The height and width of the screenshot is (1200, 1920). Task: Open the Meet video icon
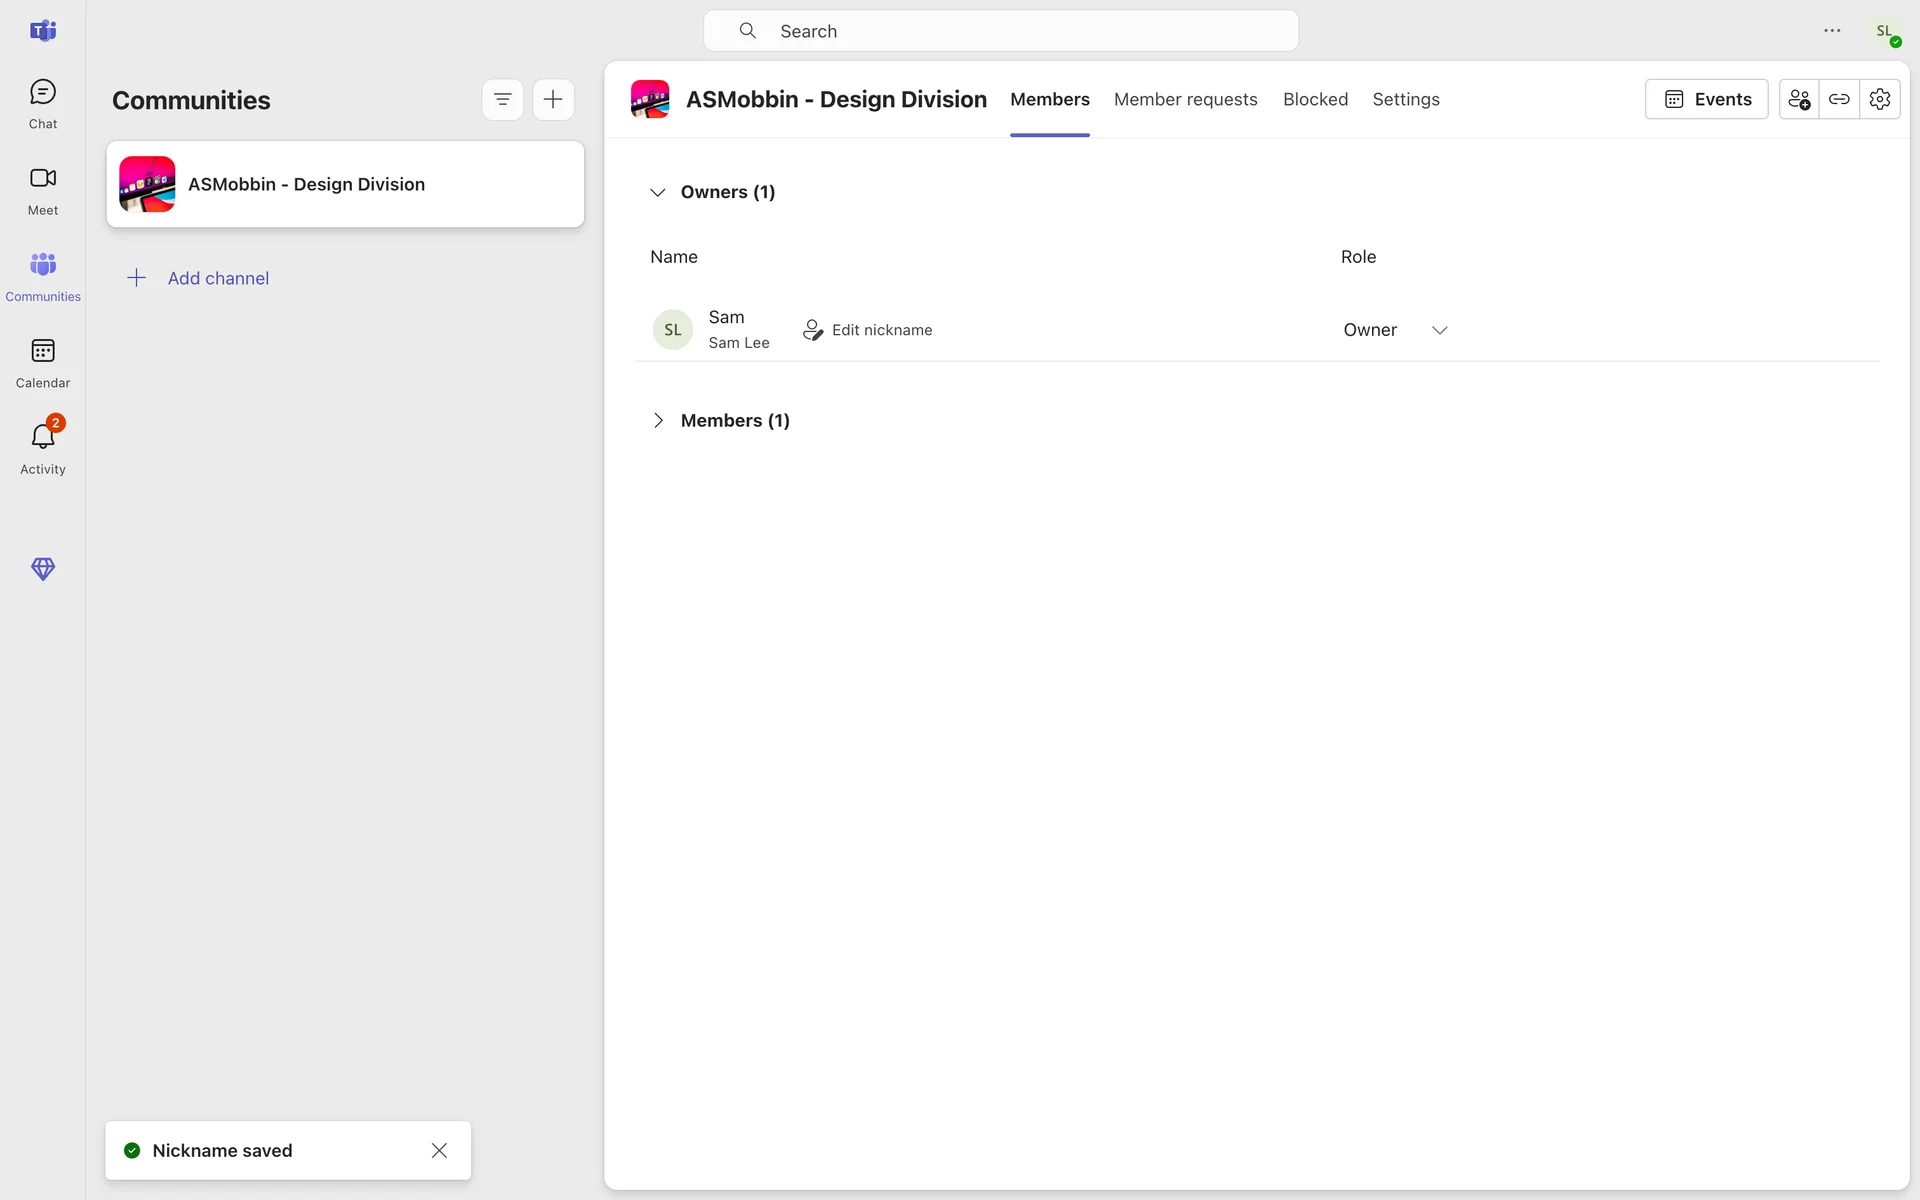point(42,189)
